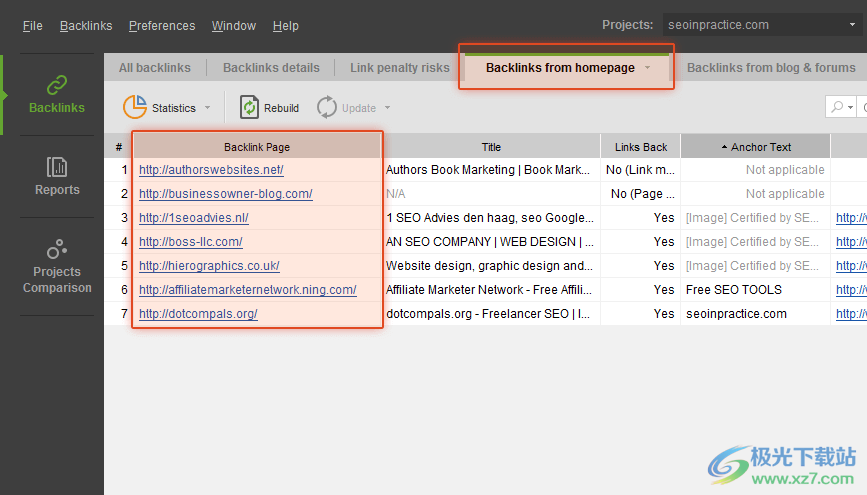867x495 pixels.
Task: Select title cell 'Affiliate Marketer Network - Free Affili...'
Action: (x=491, y=290)
